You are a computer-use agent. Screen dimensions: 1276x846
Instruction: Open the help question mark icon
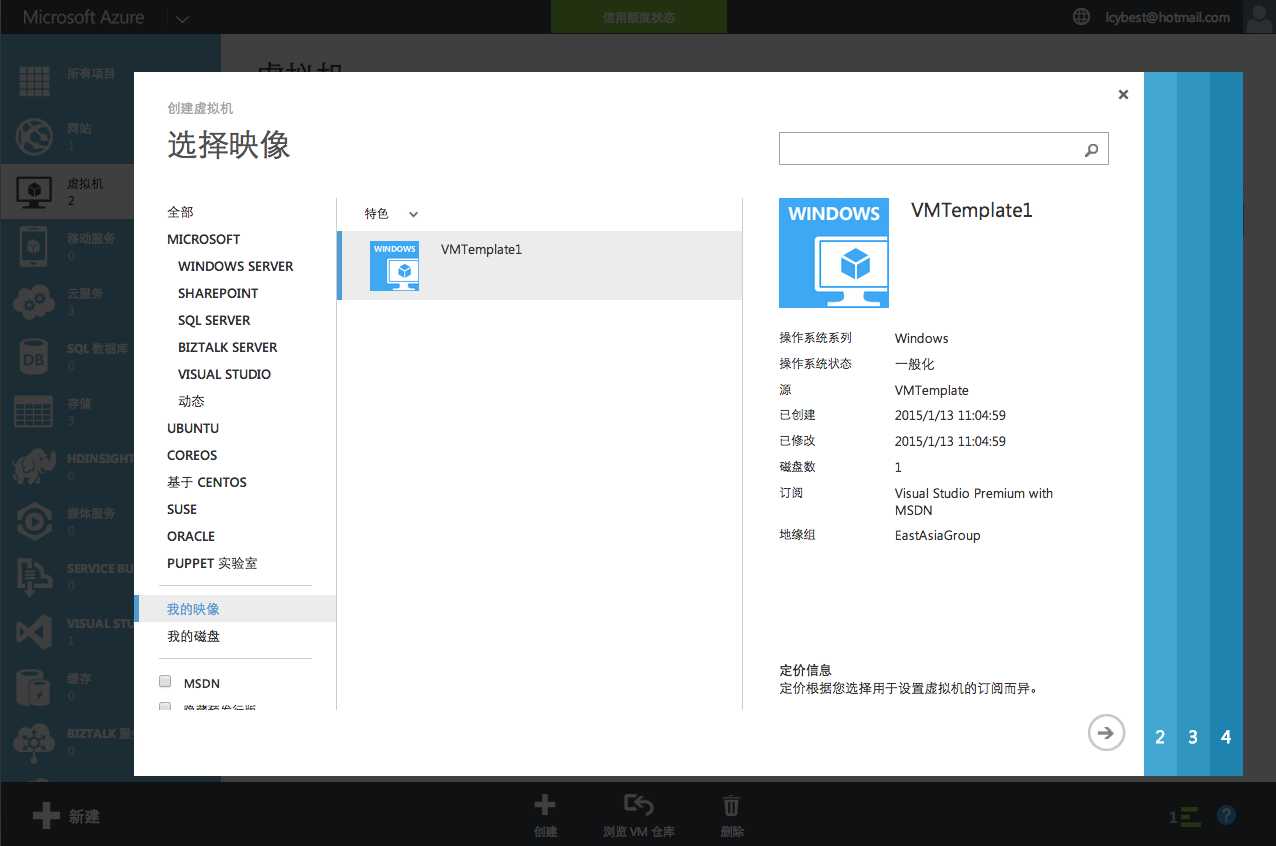click(x=1227, y=815)
